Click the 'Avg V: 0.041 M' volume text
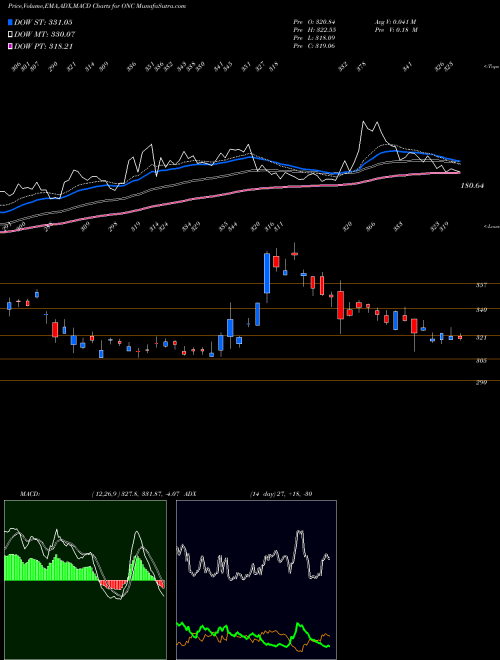Image resolution: width=500 pixels, height=660 pixels. tap(395, 22)
